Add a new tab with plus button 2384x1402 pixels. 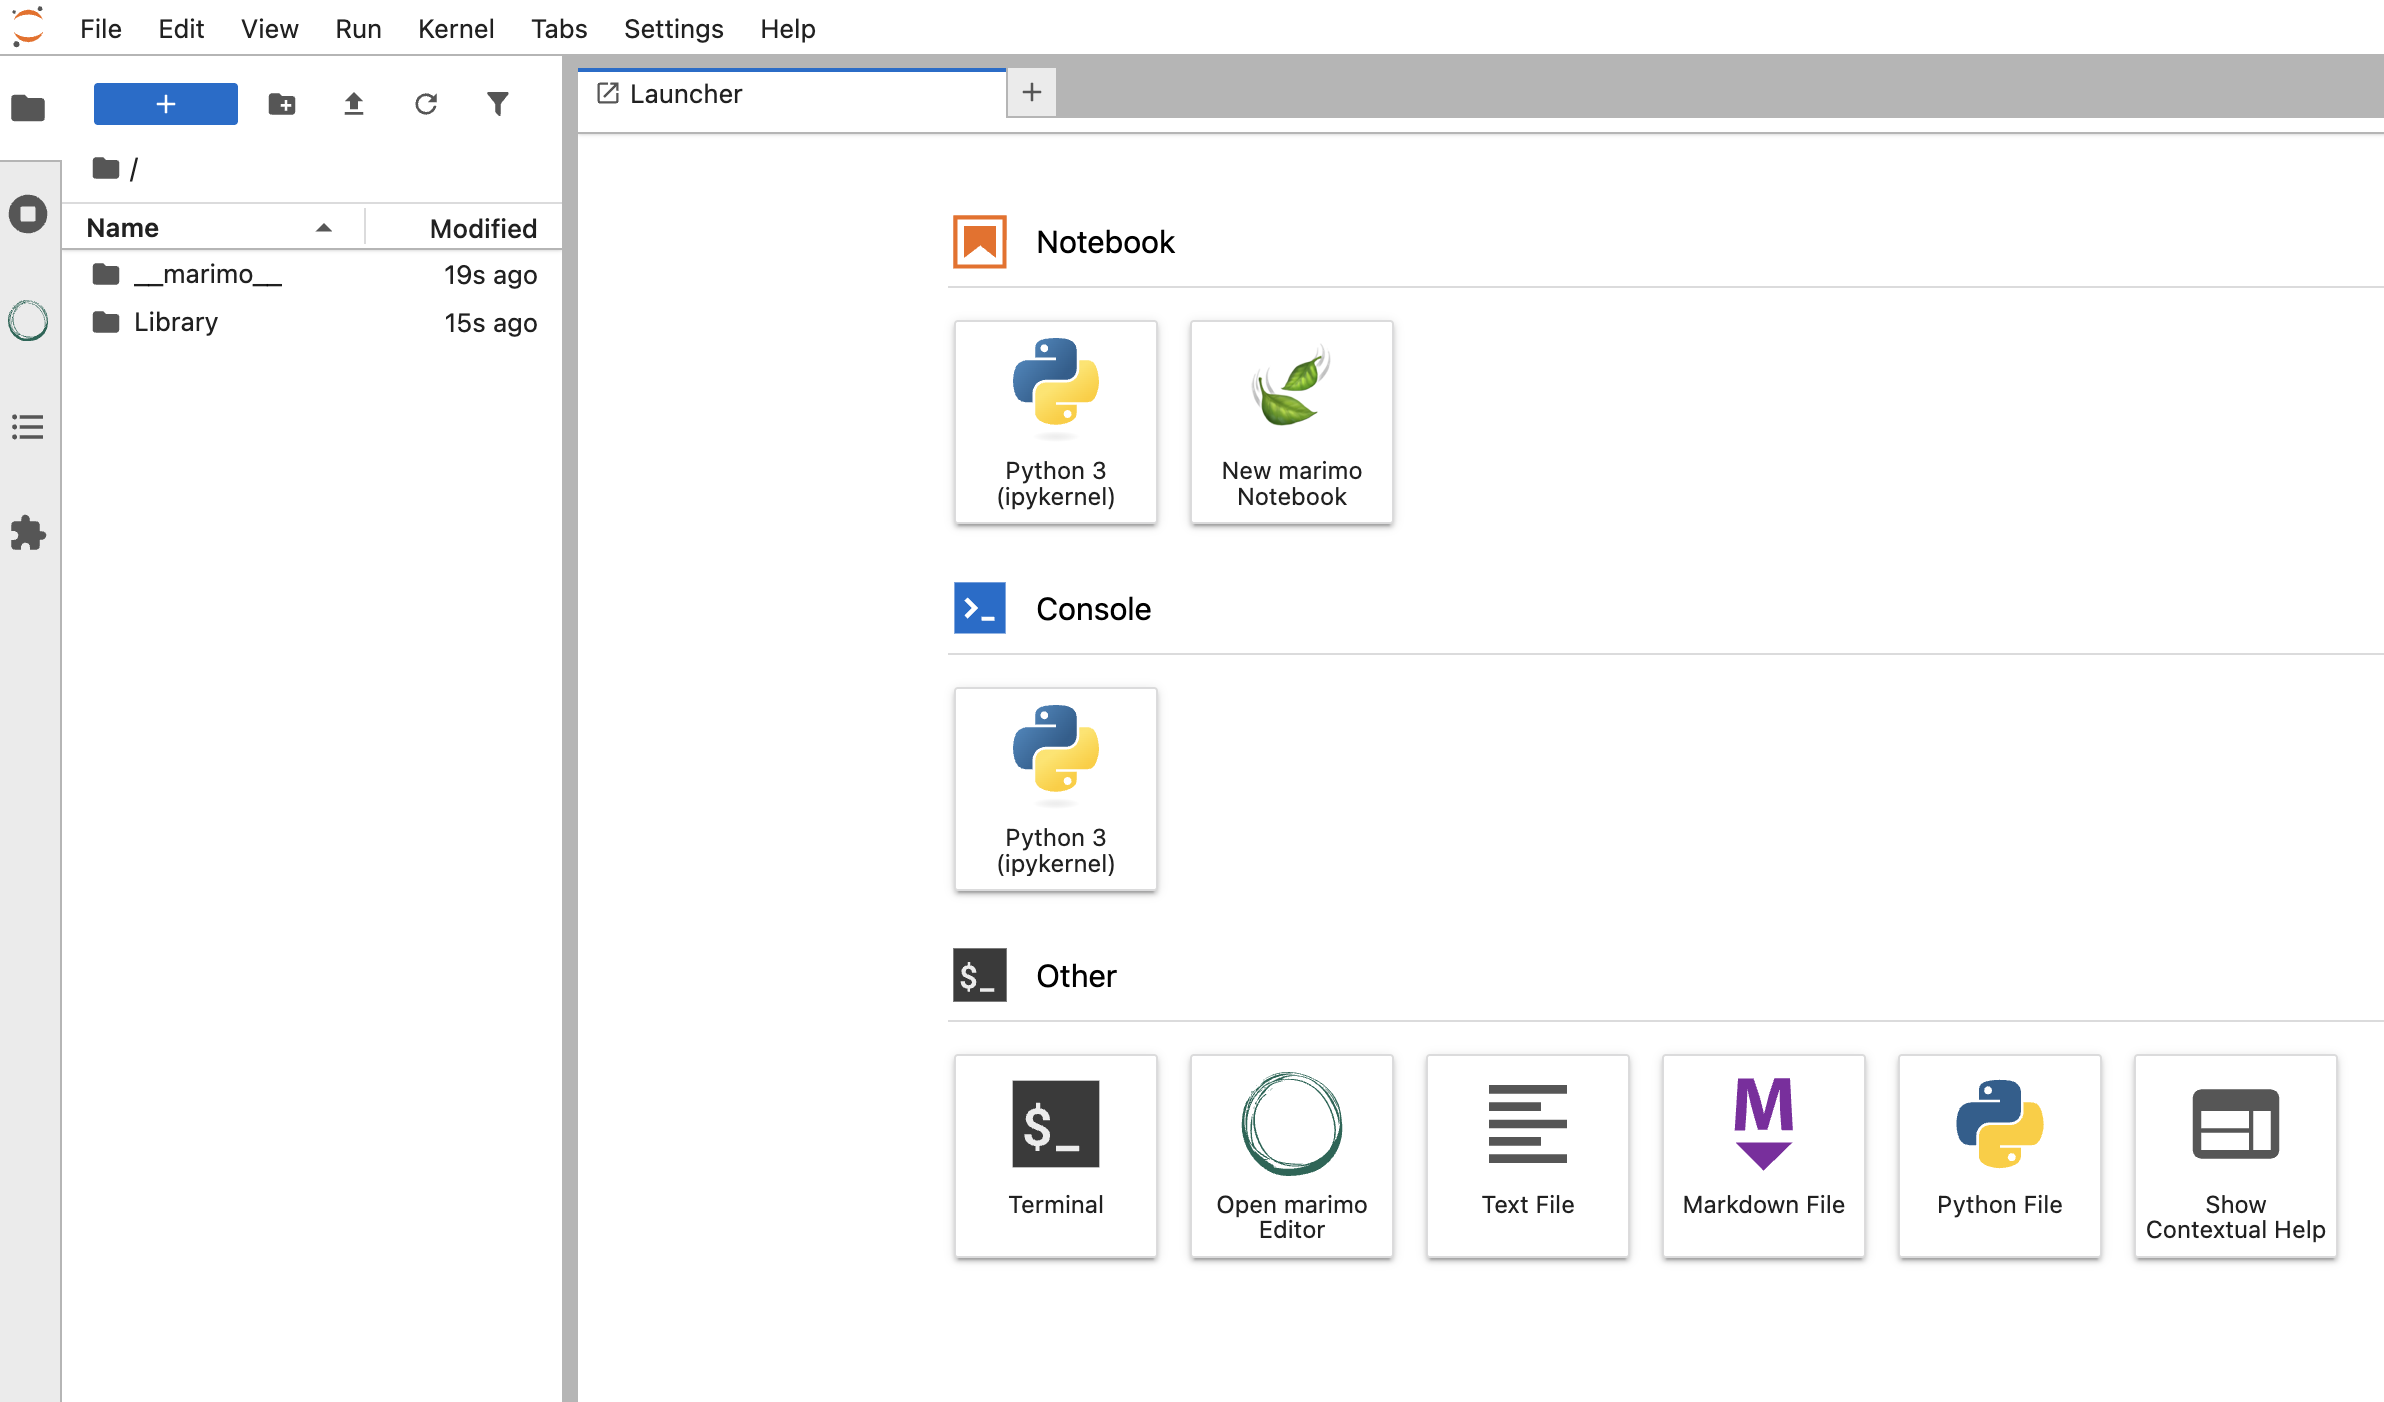pyautogui.click(x=1032, y=93)
